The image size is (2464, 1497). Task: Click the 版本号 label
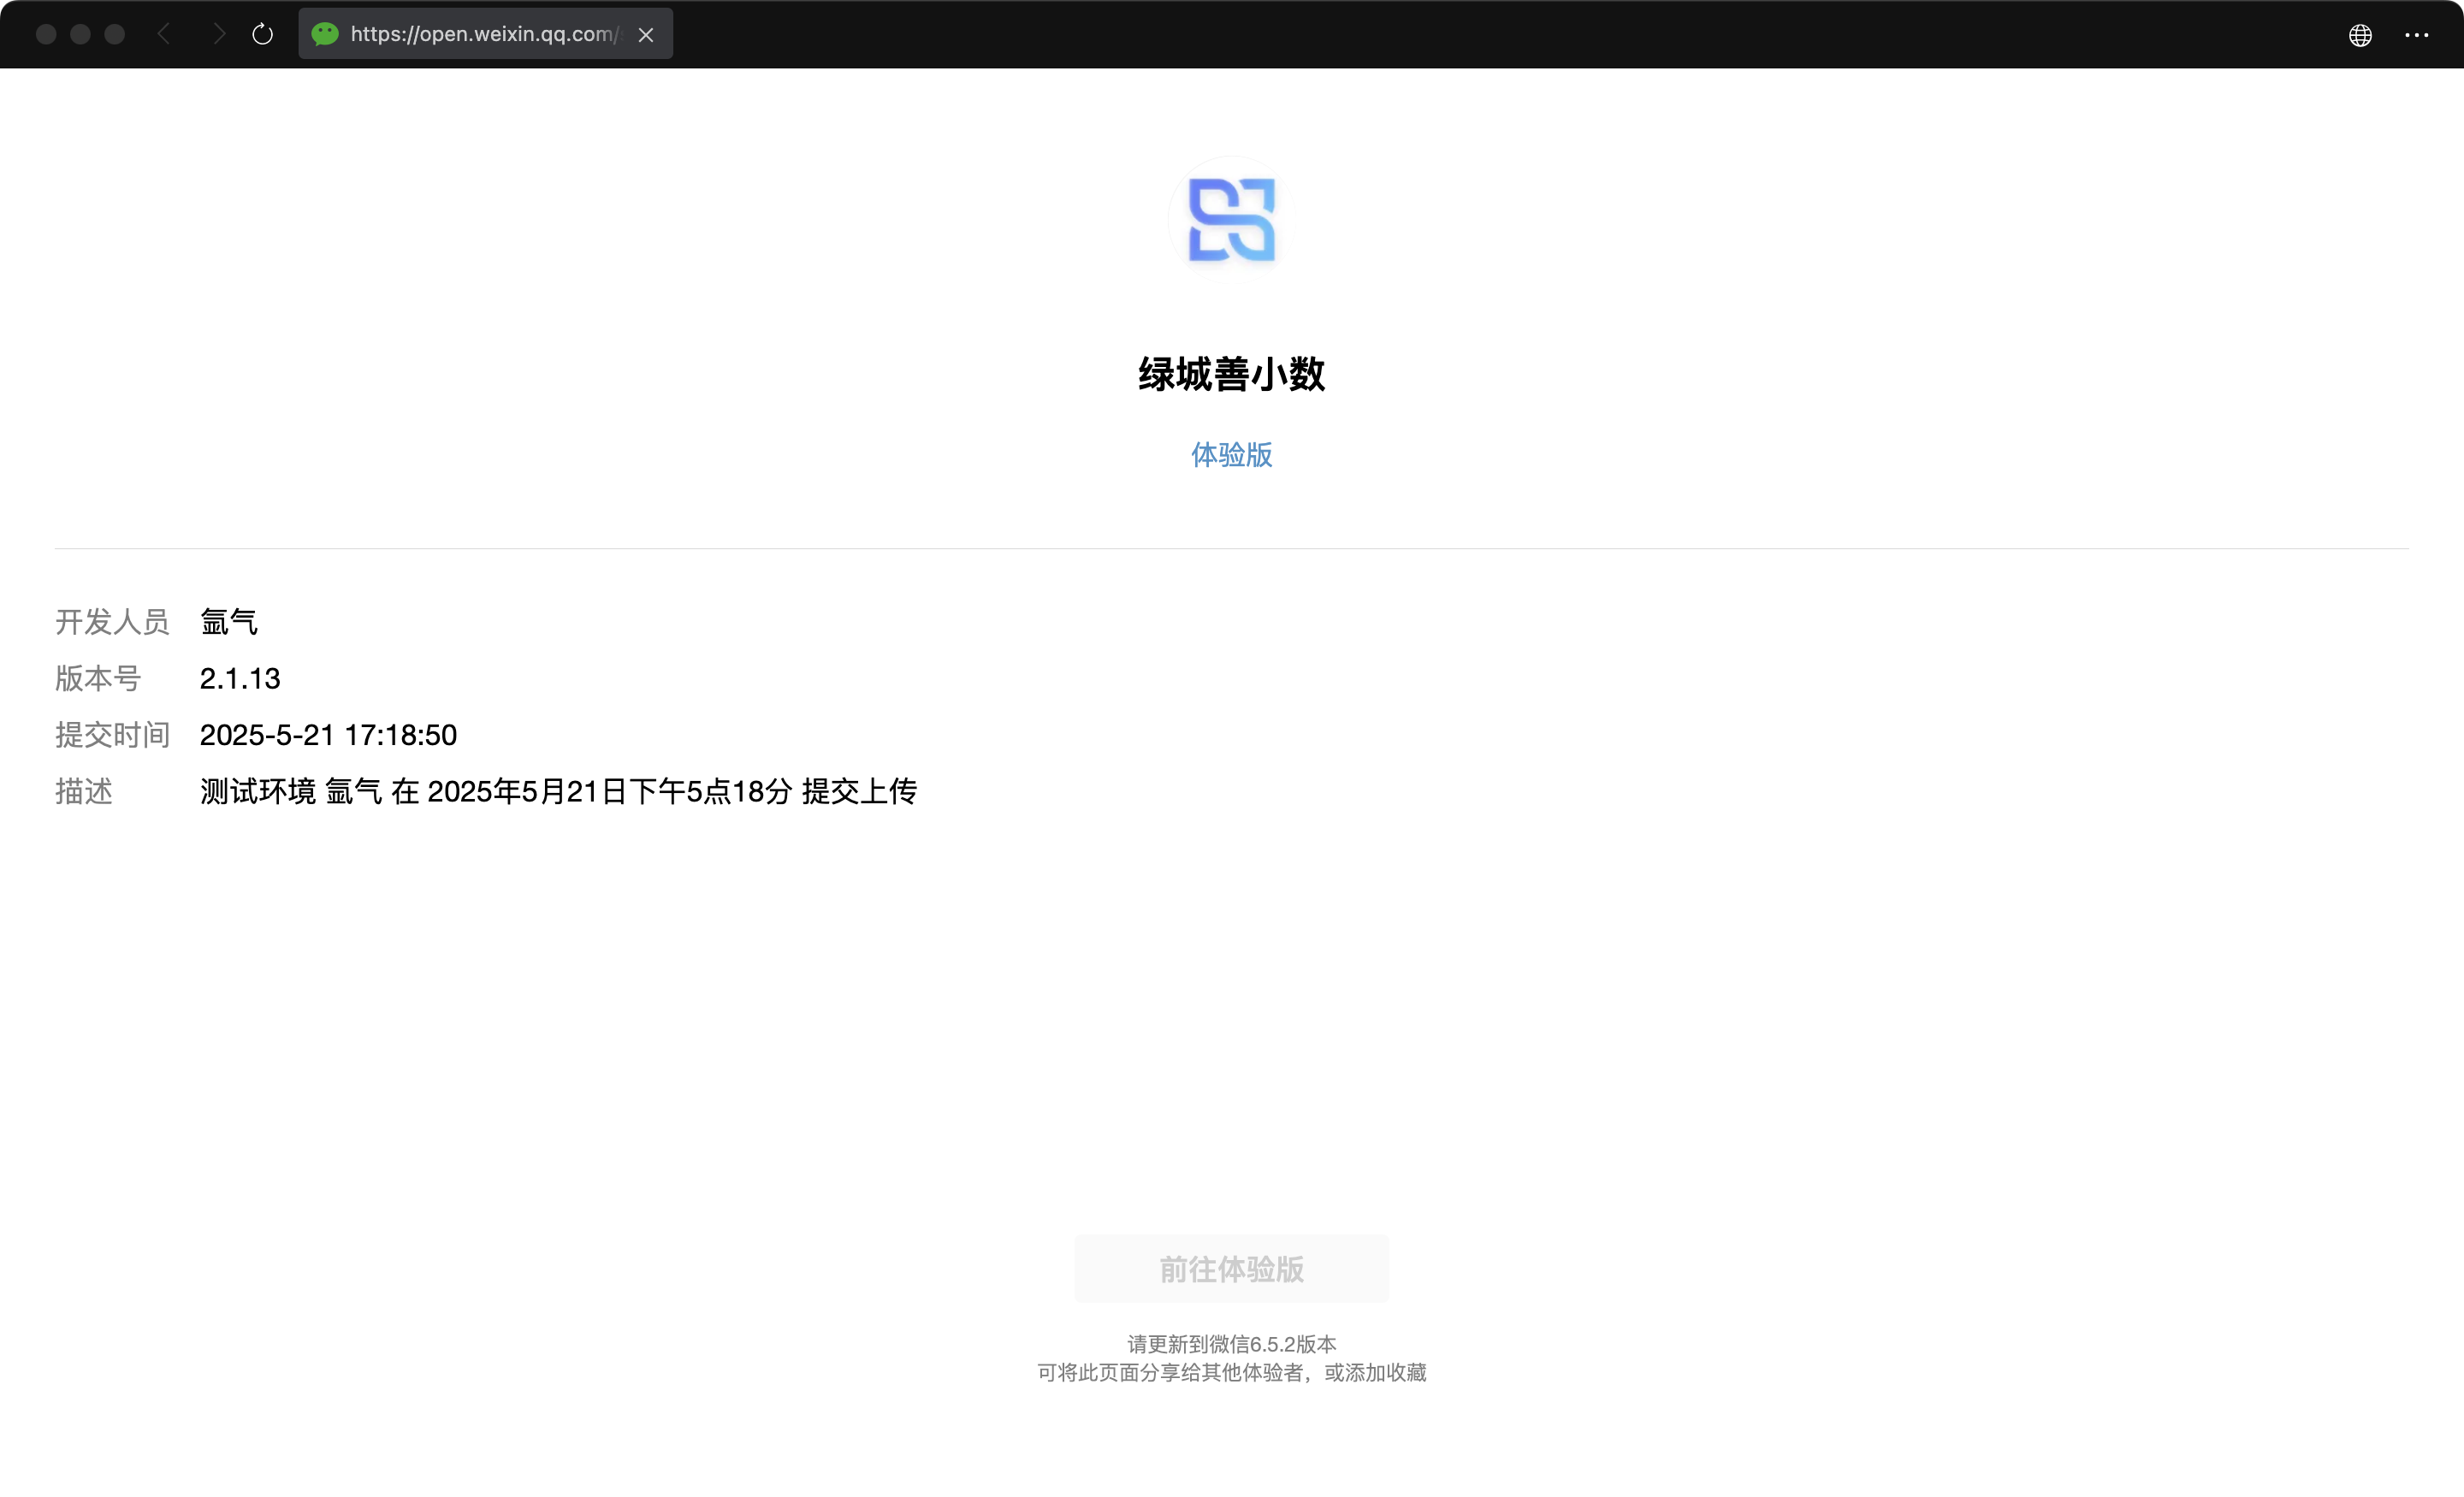(x=98, y=678)
